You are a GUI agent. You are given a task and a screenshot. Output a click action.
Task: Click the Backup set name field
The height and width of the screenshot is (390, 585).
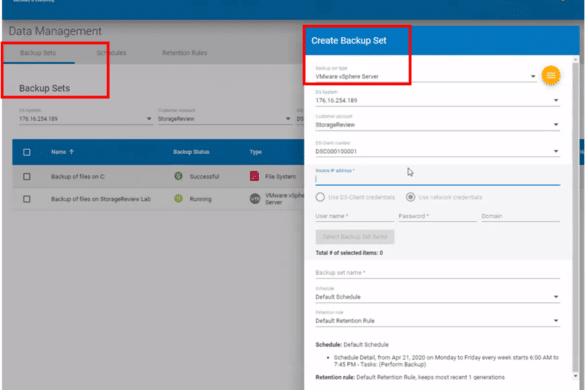pos(437,272)
